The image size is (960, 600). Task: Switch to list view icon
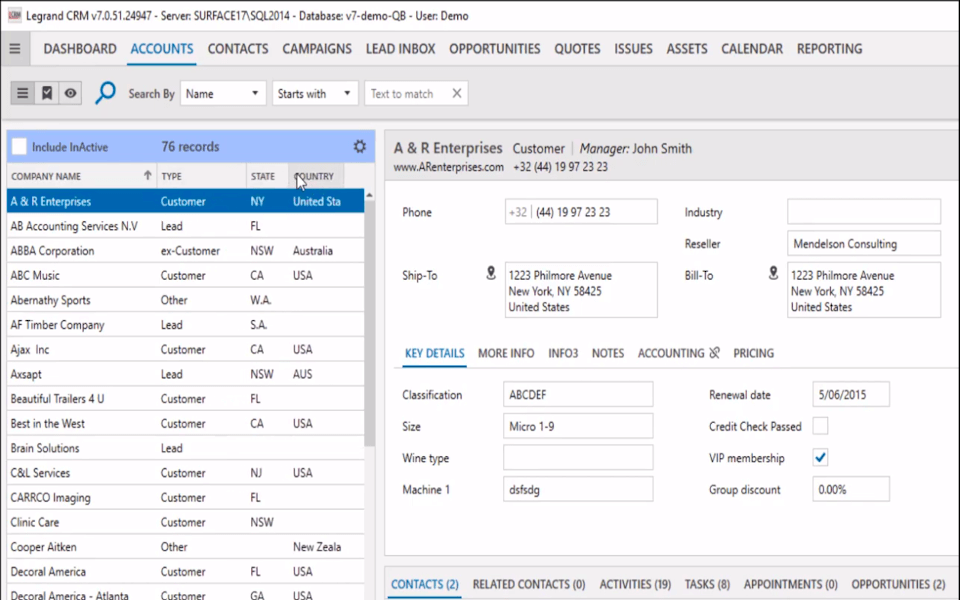(x=23, y=94)
